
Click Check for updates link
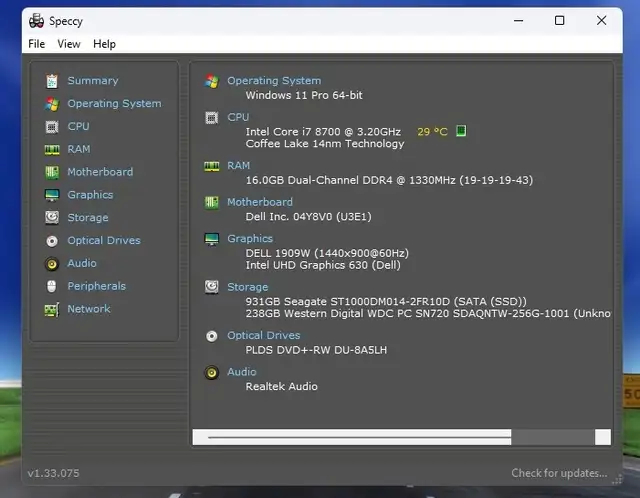559,473
